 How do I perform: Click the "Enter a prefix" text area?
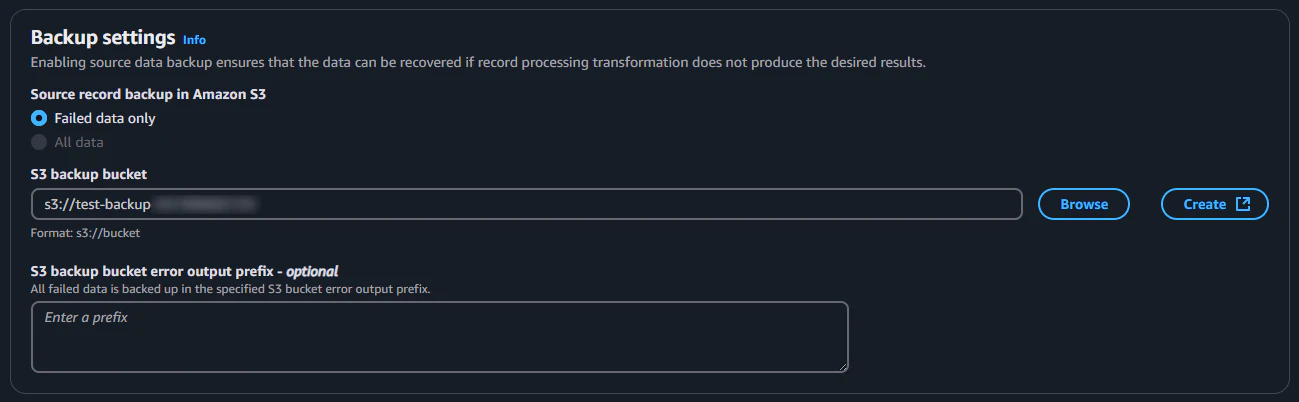coord(440,337)
